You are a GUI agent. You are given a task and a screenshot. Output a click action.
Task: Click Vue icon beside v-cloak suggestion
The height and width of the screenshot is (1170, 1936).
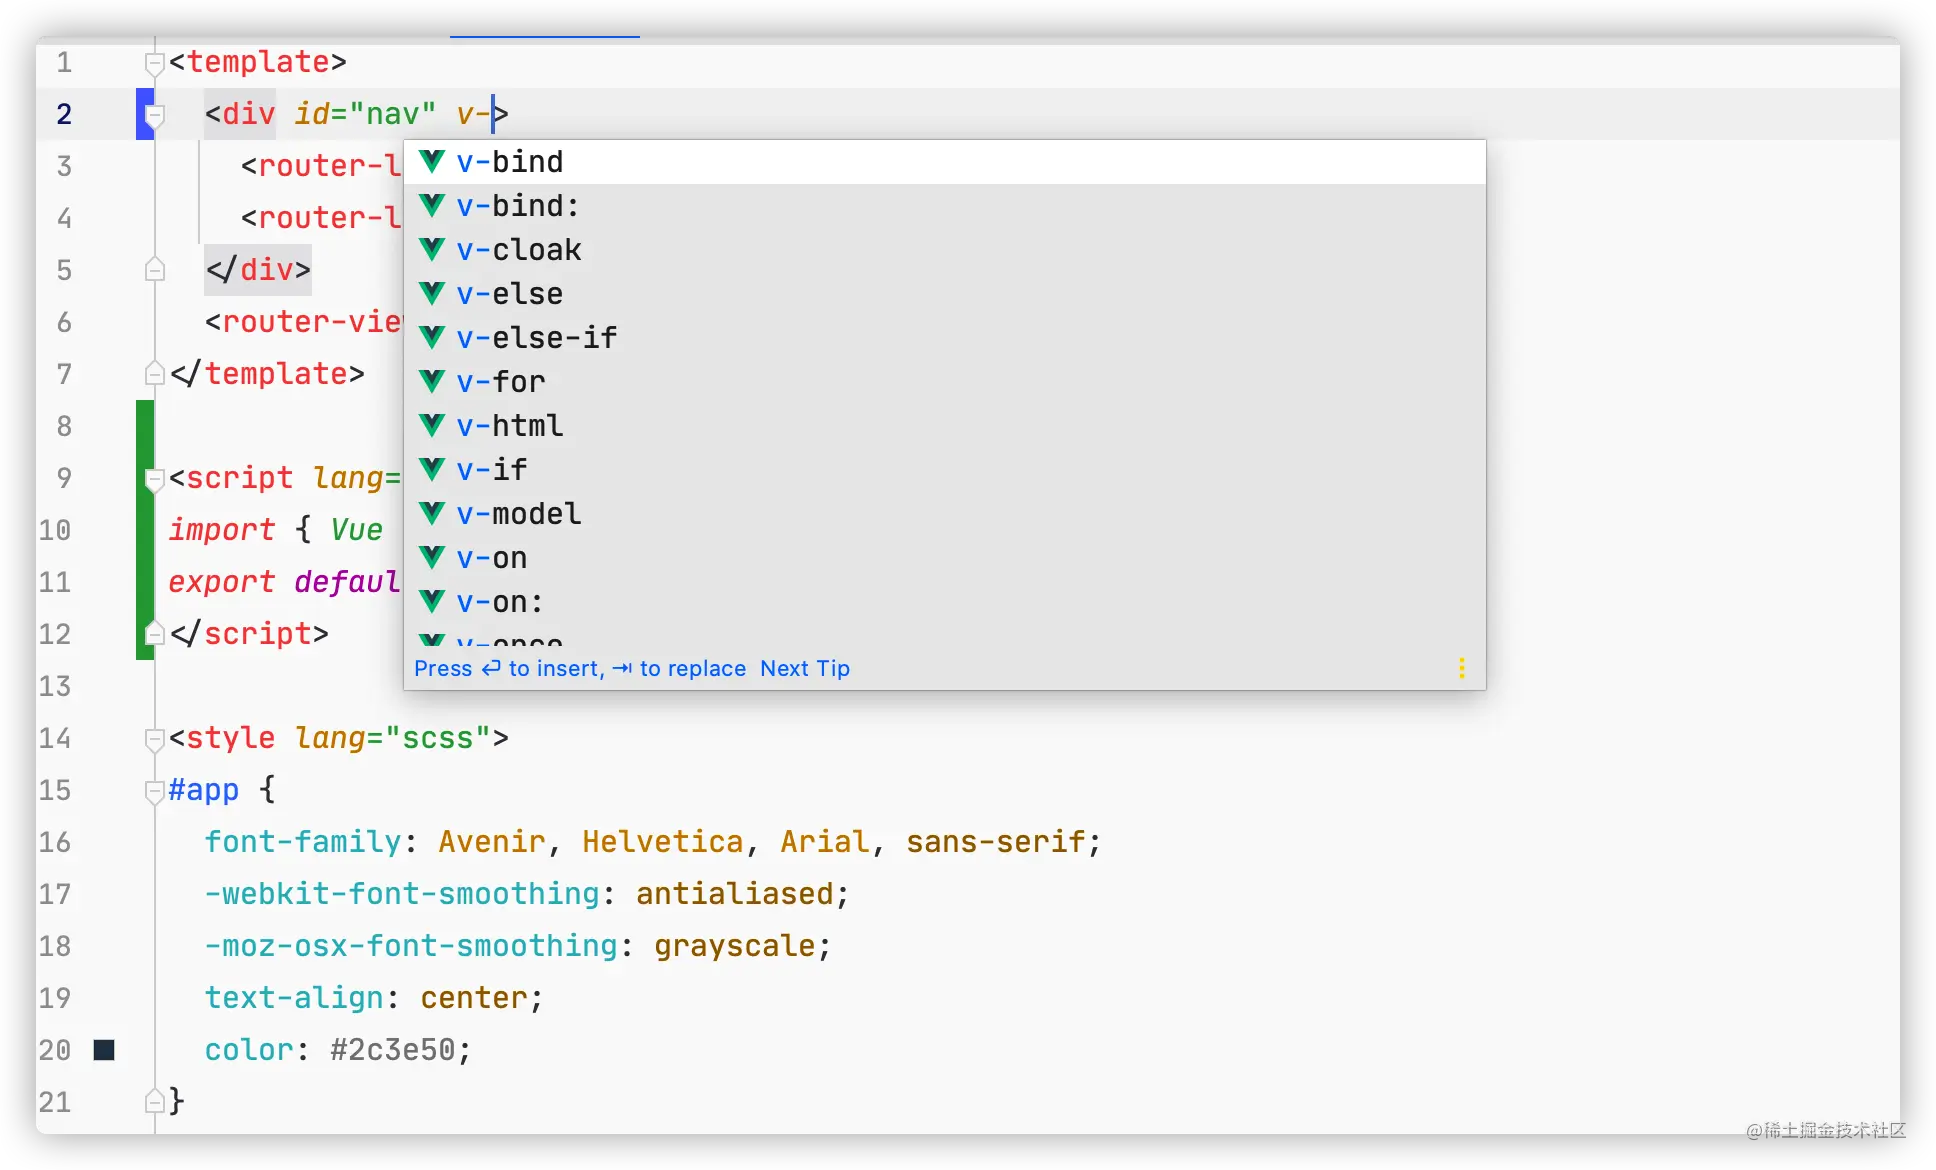coord(432,249)
